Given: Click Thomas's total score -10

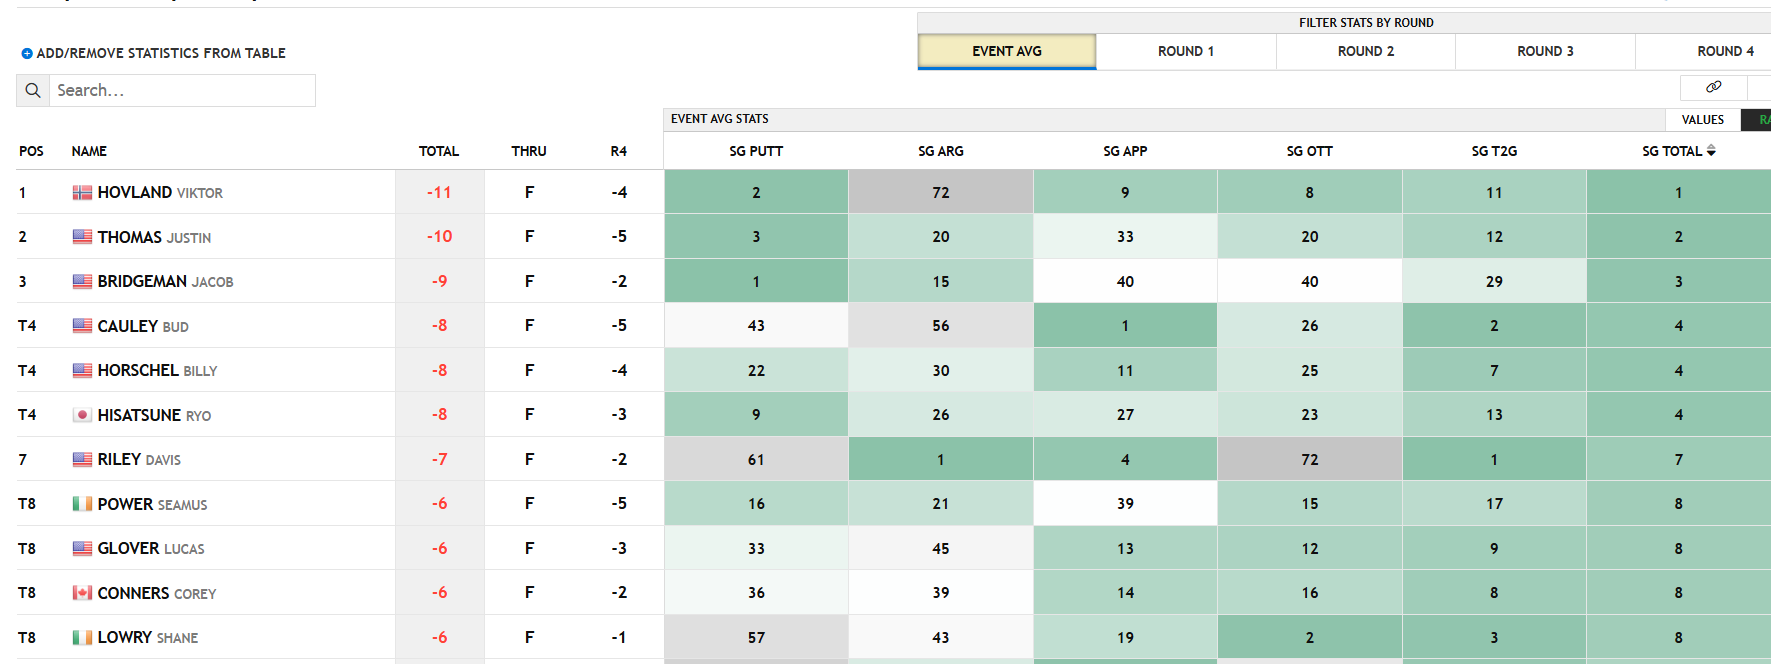Looking at the screenshot, I should [x=439, y=237].
